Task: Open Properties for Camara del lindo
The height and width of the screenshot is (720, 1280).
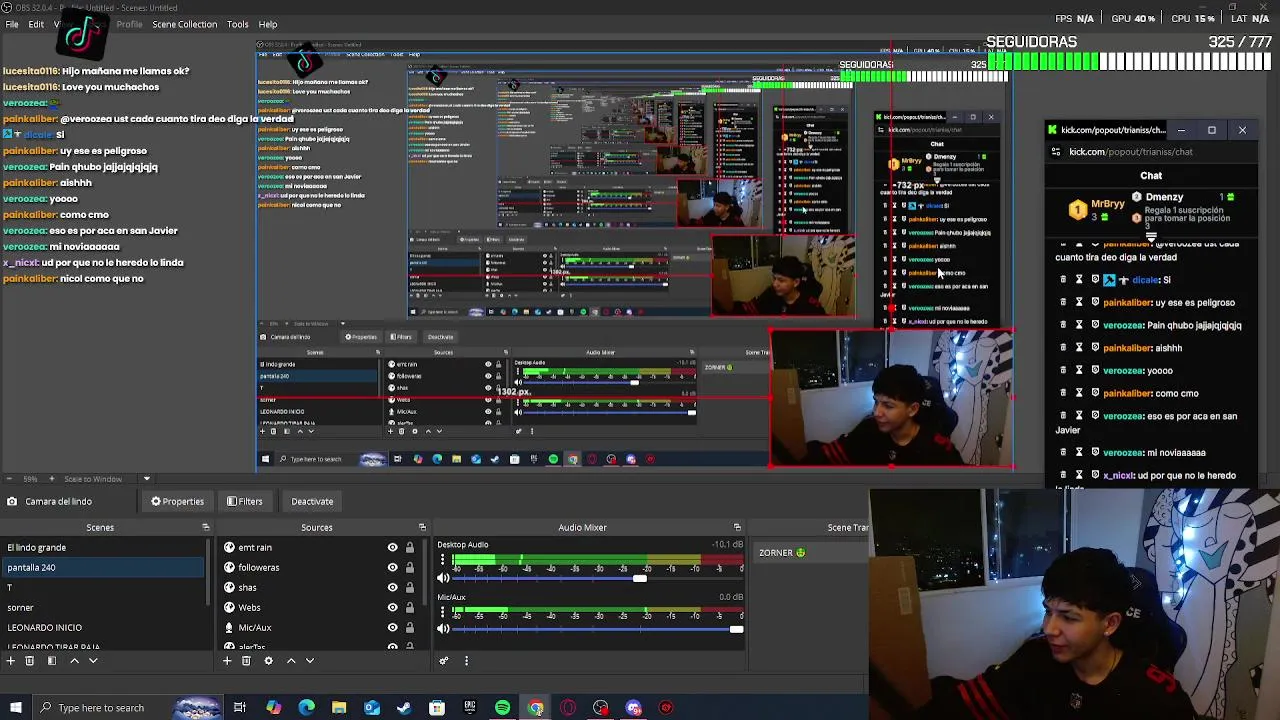Action: [x=177, y=502]
